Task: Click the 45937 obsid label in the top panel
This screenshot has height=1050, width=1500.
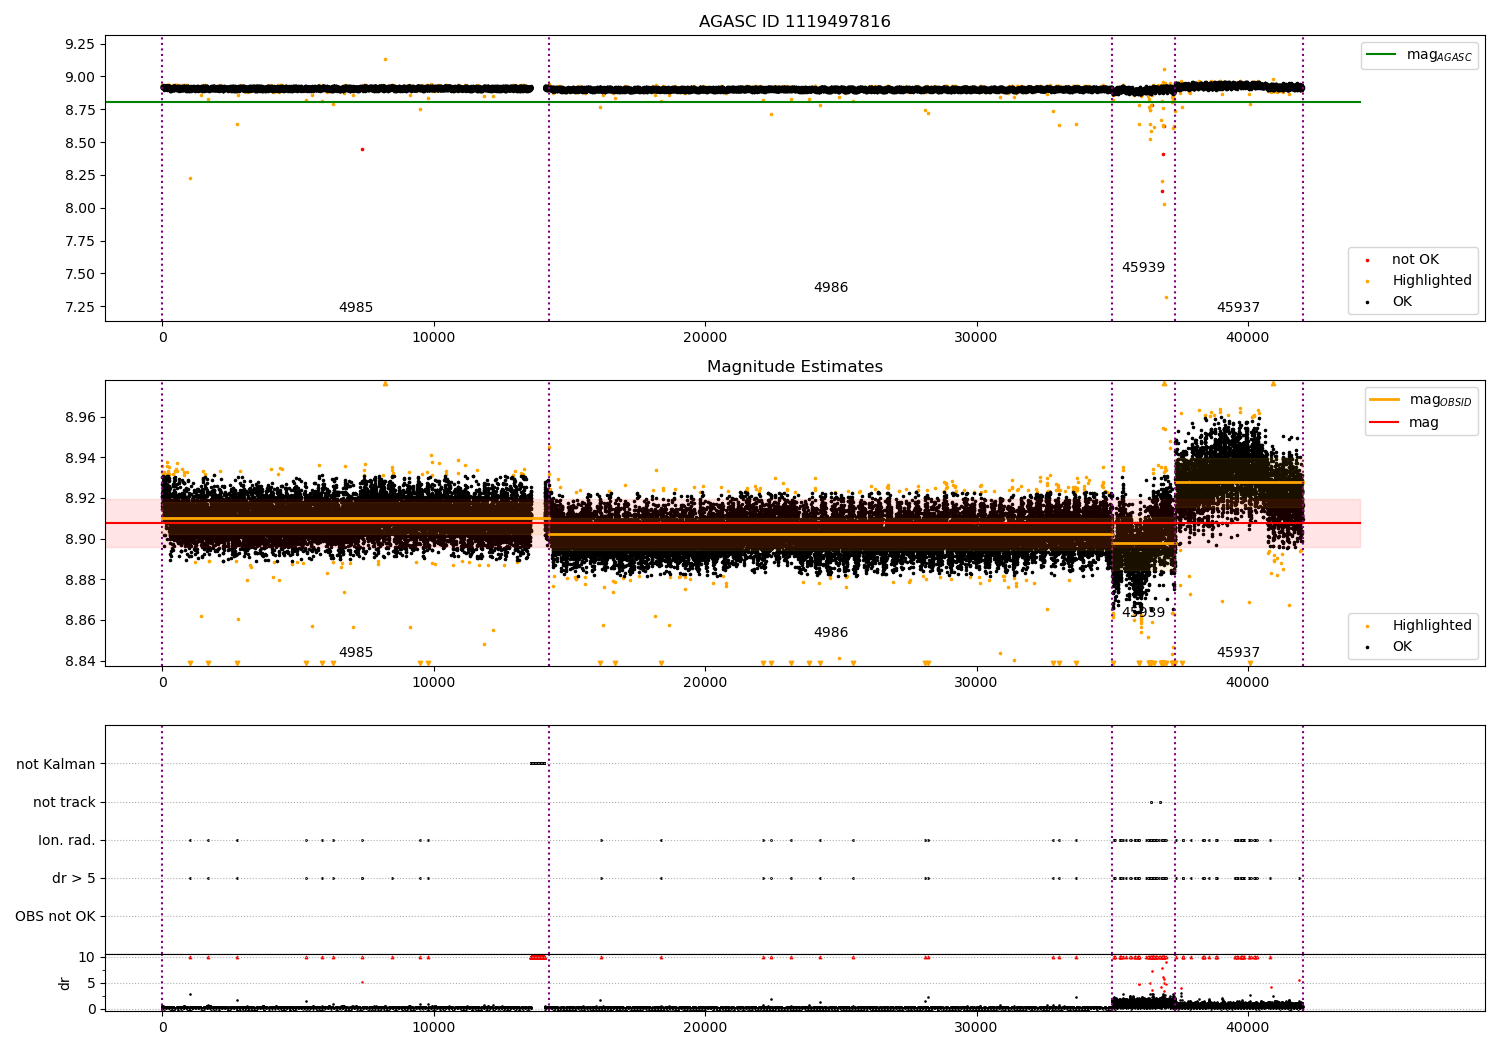Action: pos(1238,308)
